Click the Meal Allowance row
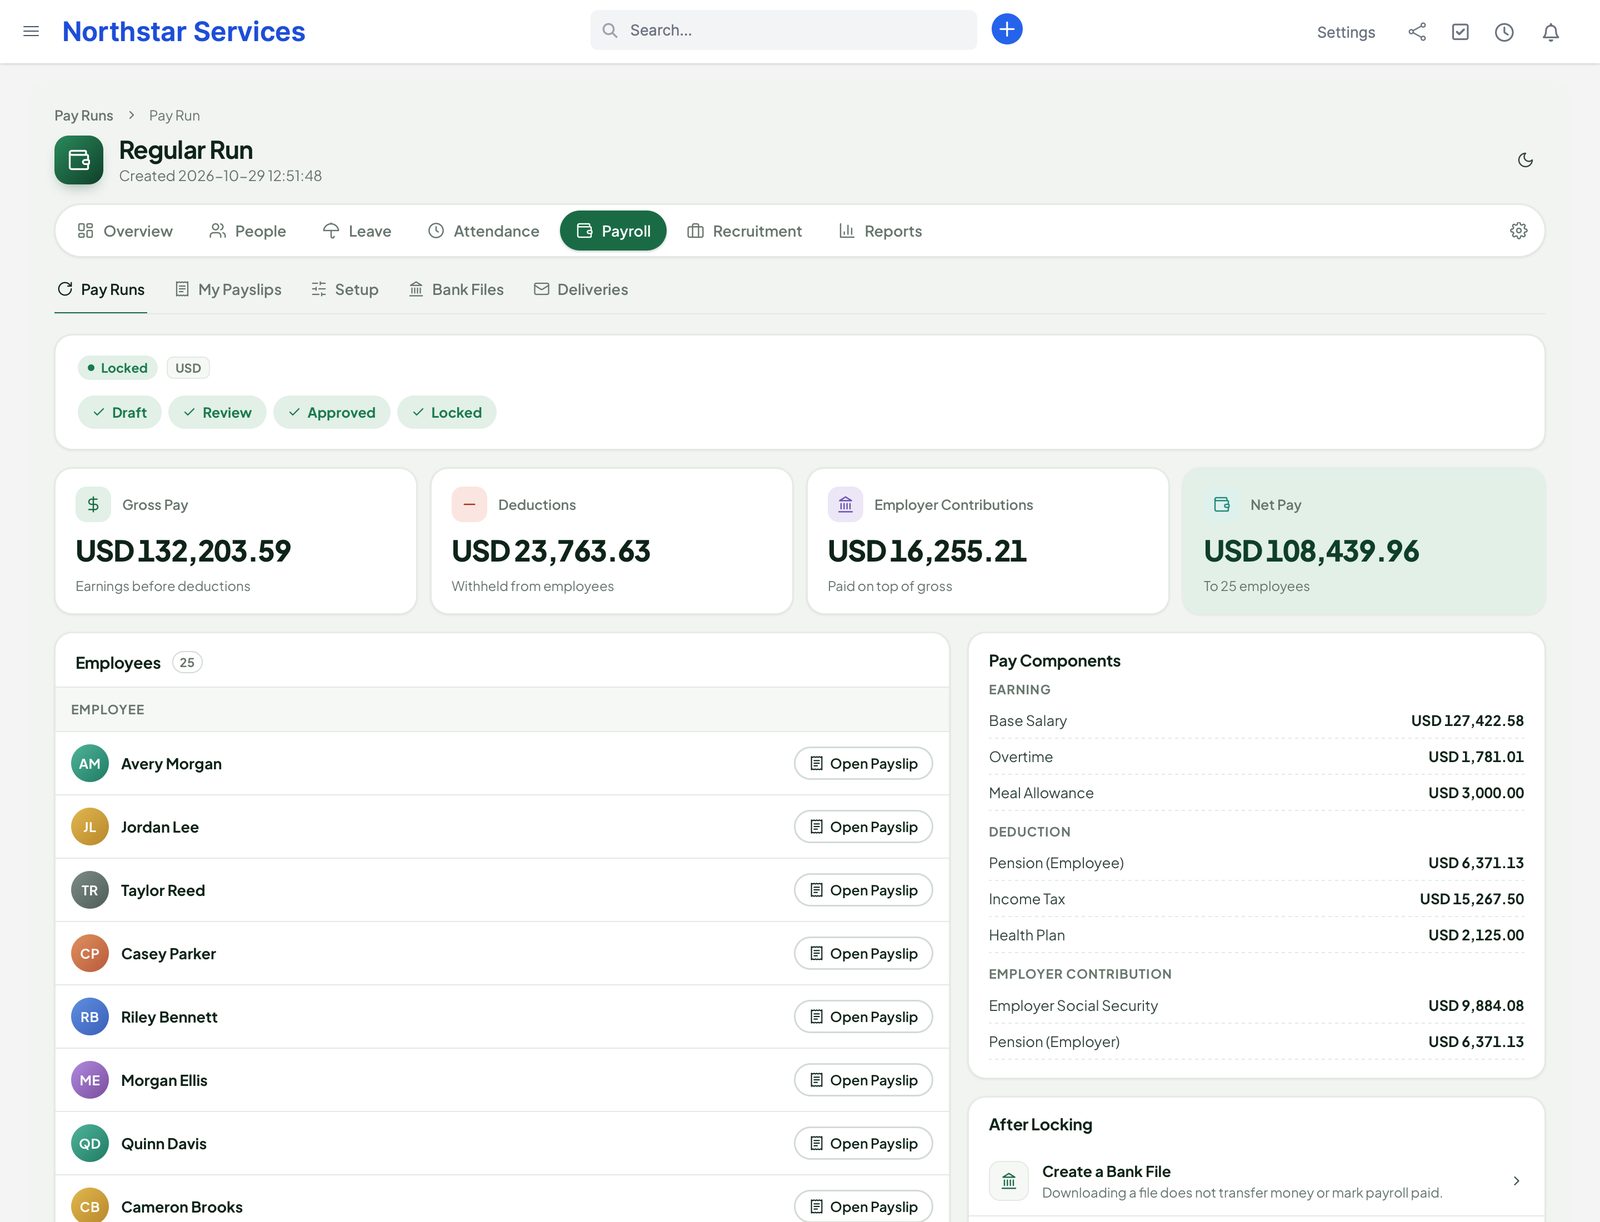 point(1256,793)
